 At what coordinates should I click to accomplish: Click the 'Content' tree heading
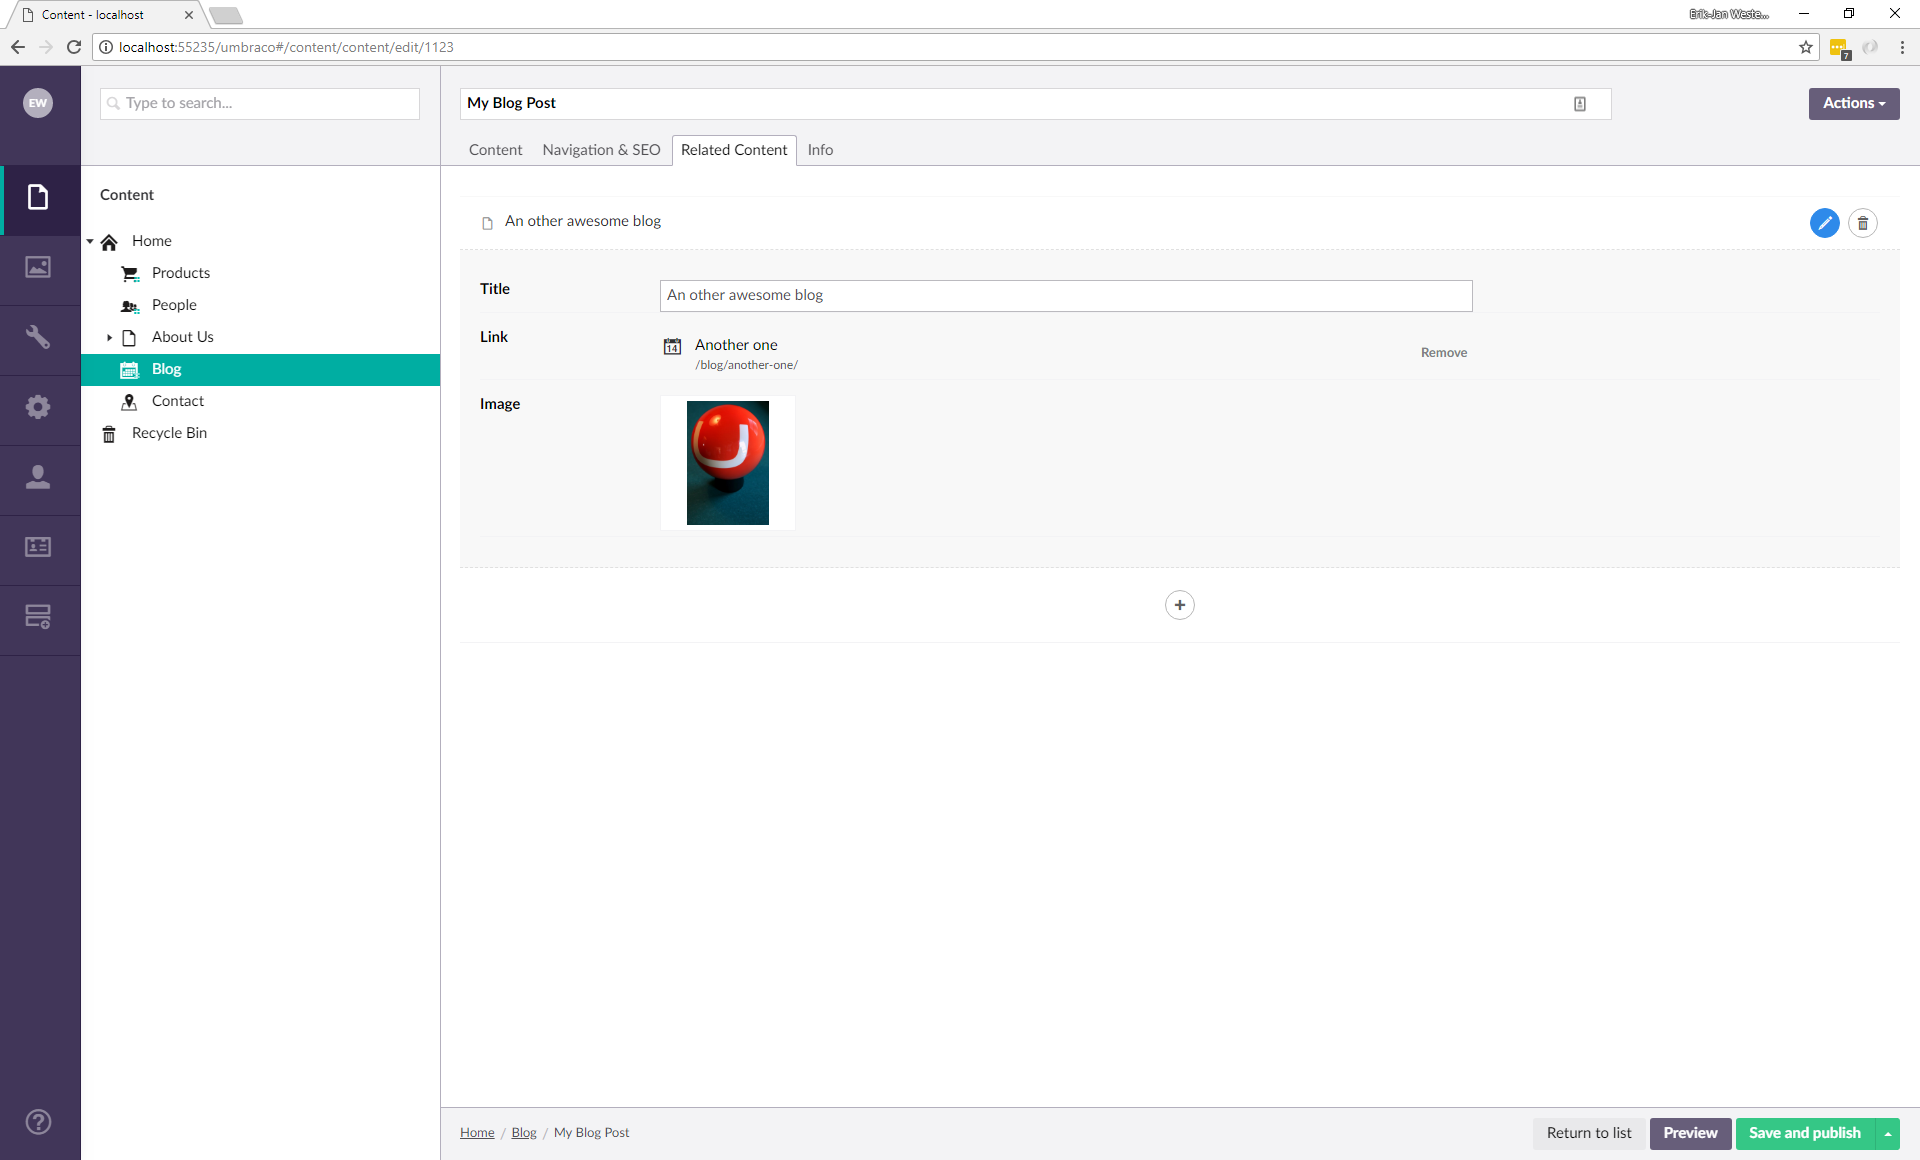tap(127, 195)
